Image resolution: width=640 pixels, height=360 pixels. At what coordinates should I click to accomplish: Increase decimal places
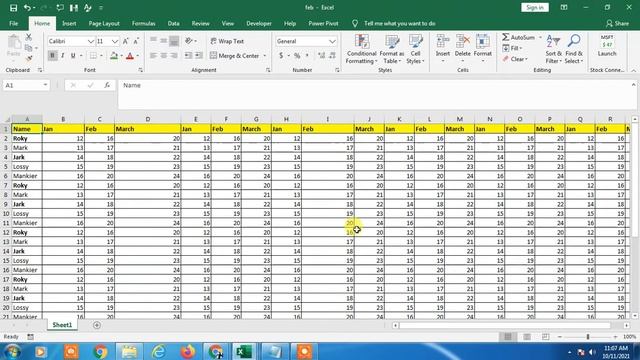coord(321,56)
